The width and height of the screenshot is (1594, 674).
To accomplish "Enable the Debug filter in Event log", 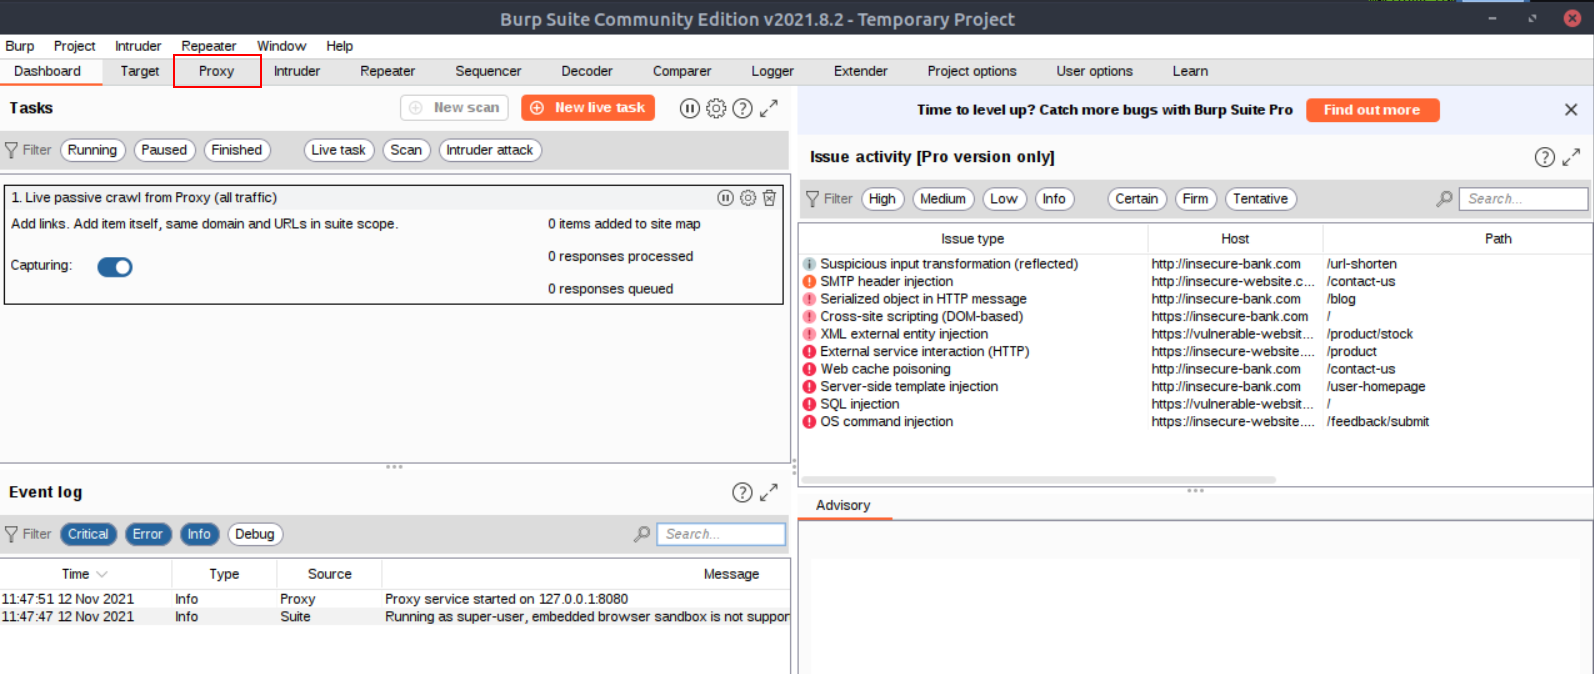I will pos(255,534).
